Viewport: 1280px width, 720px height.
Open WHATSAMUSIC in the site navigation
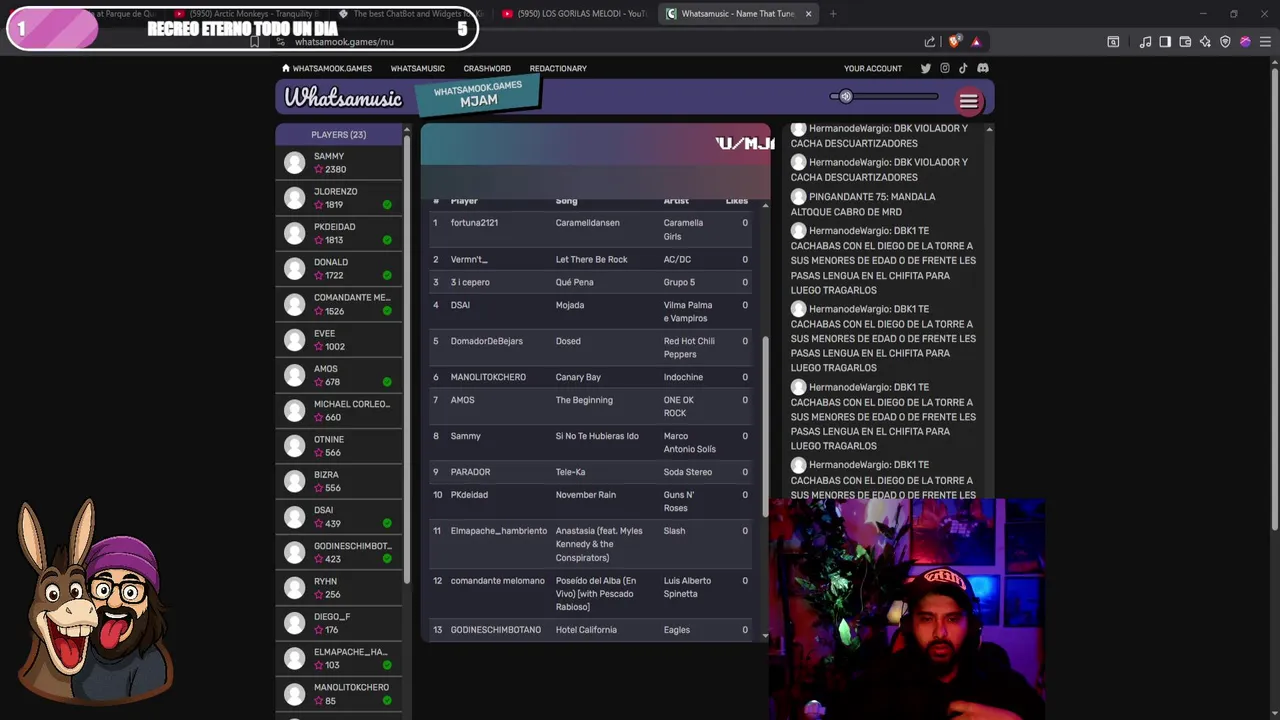click(417, 68)
